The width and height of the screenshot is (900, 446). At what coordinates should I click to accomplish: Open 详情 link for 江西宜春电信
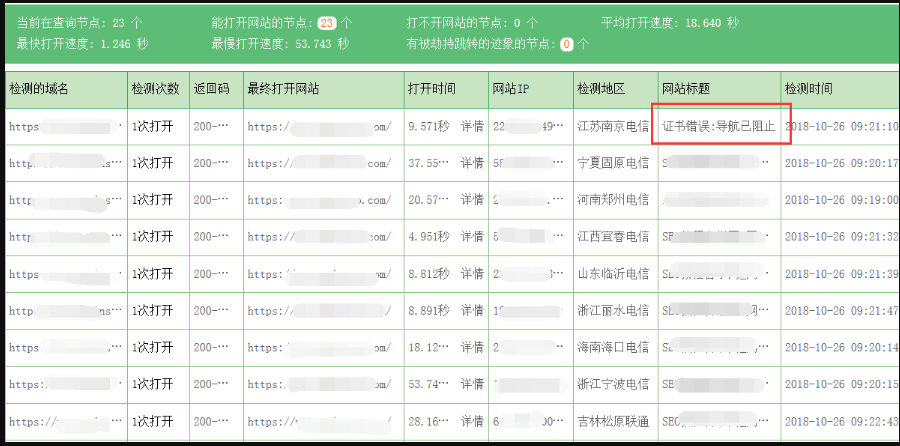[471, 237]
